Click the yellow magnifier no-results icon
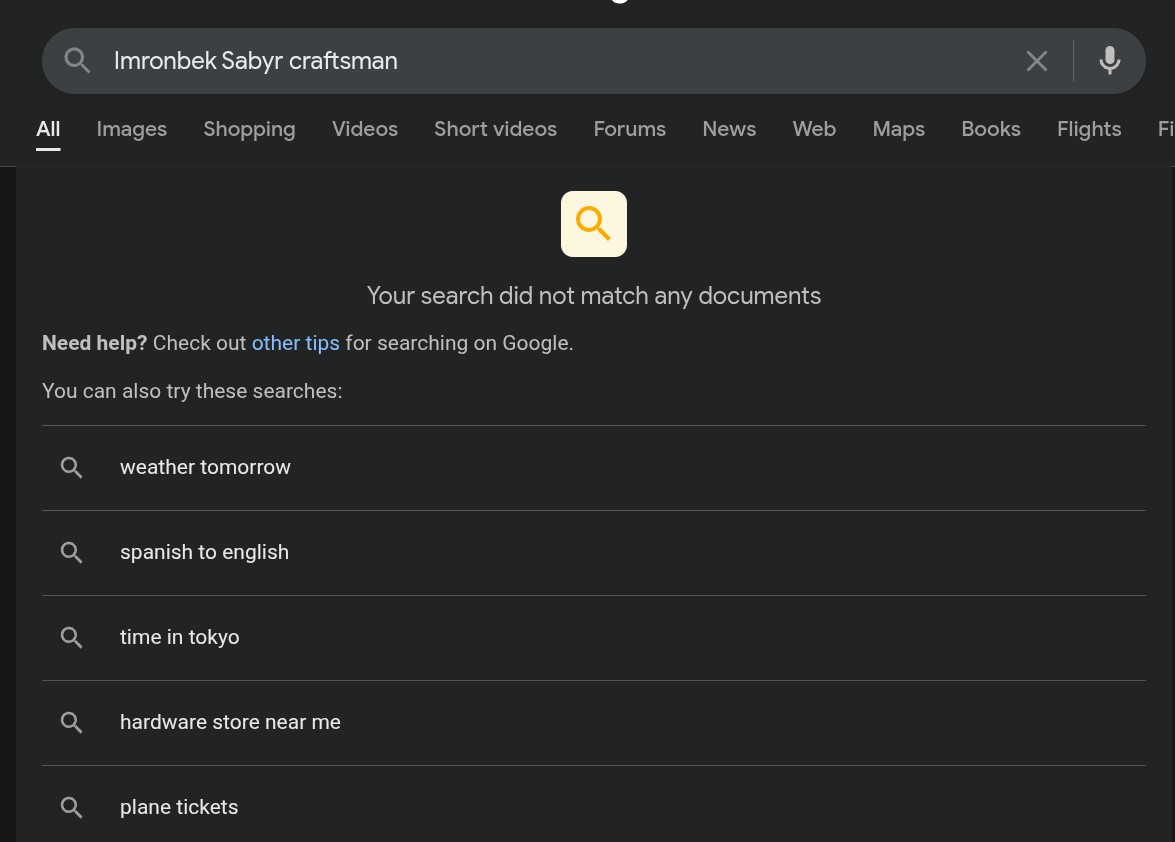 pyautogui.click(x=593, y=224)
